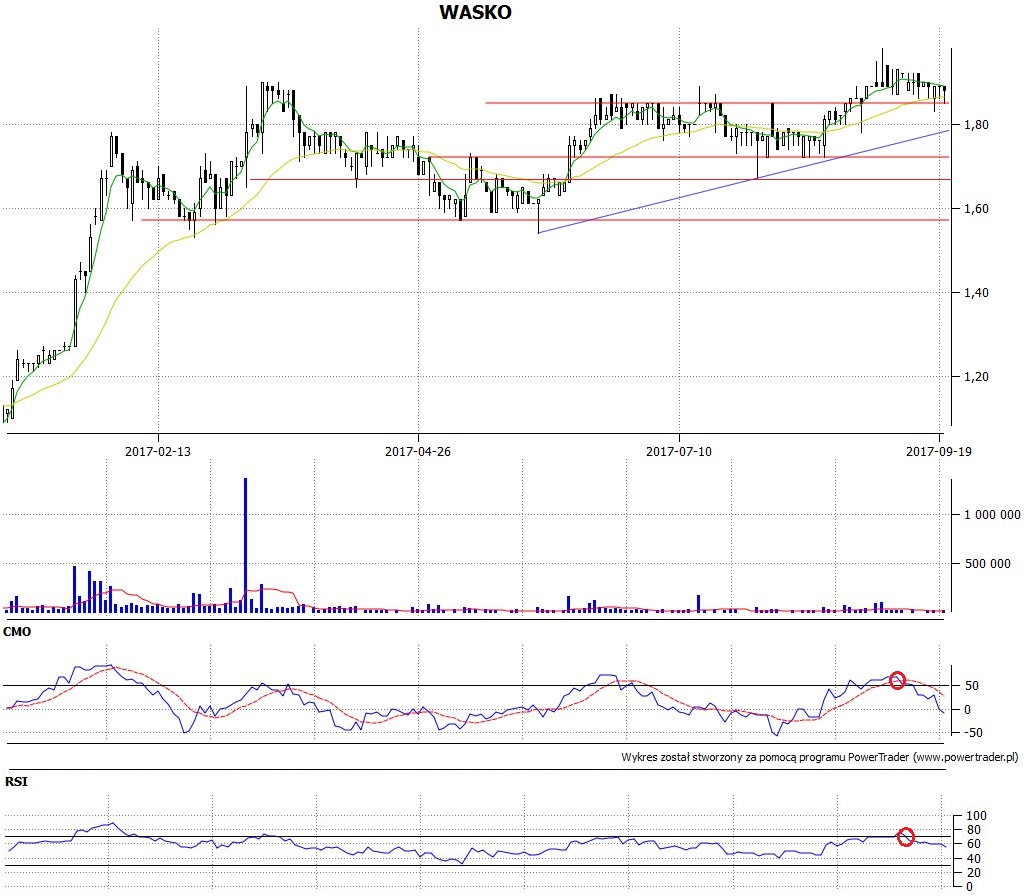The image size is (1024, 896).
Task: Click the 1,60 price axis value
Action: (x=976, y=209)
